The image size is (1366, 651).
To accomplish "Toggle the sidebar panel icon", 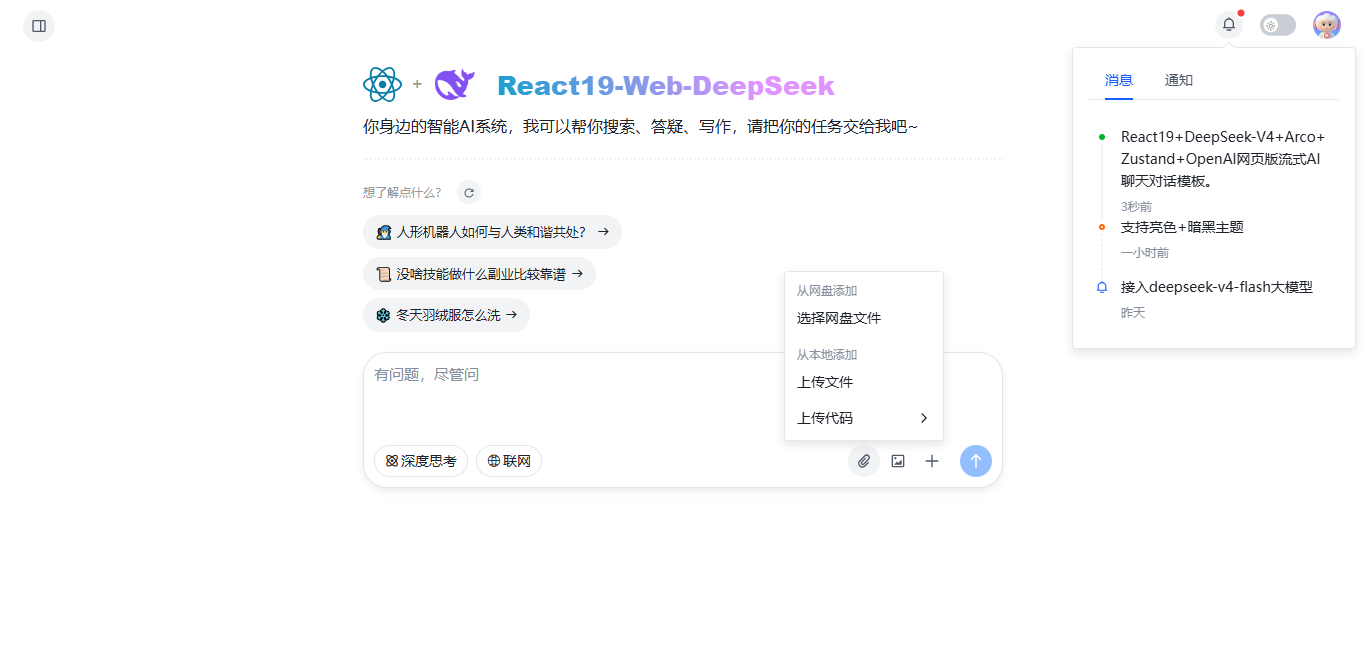I will click(39, 26).
